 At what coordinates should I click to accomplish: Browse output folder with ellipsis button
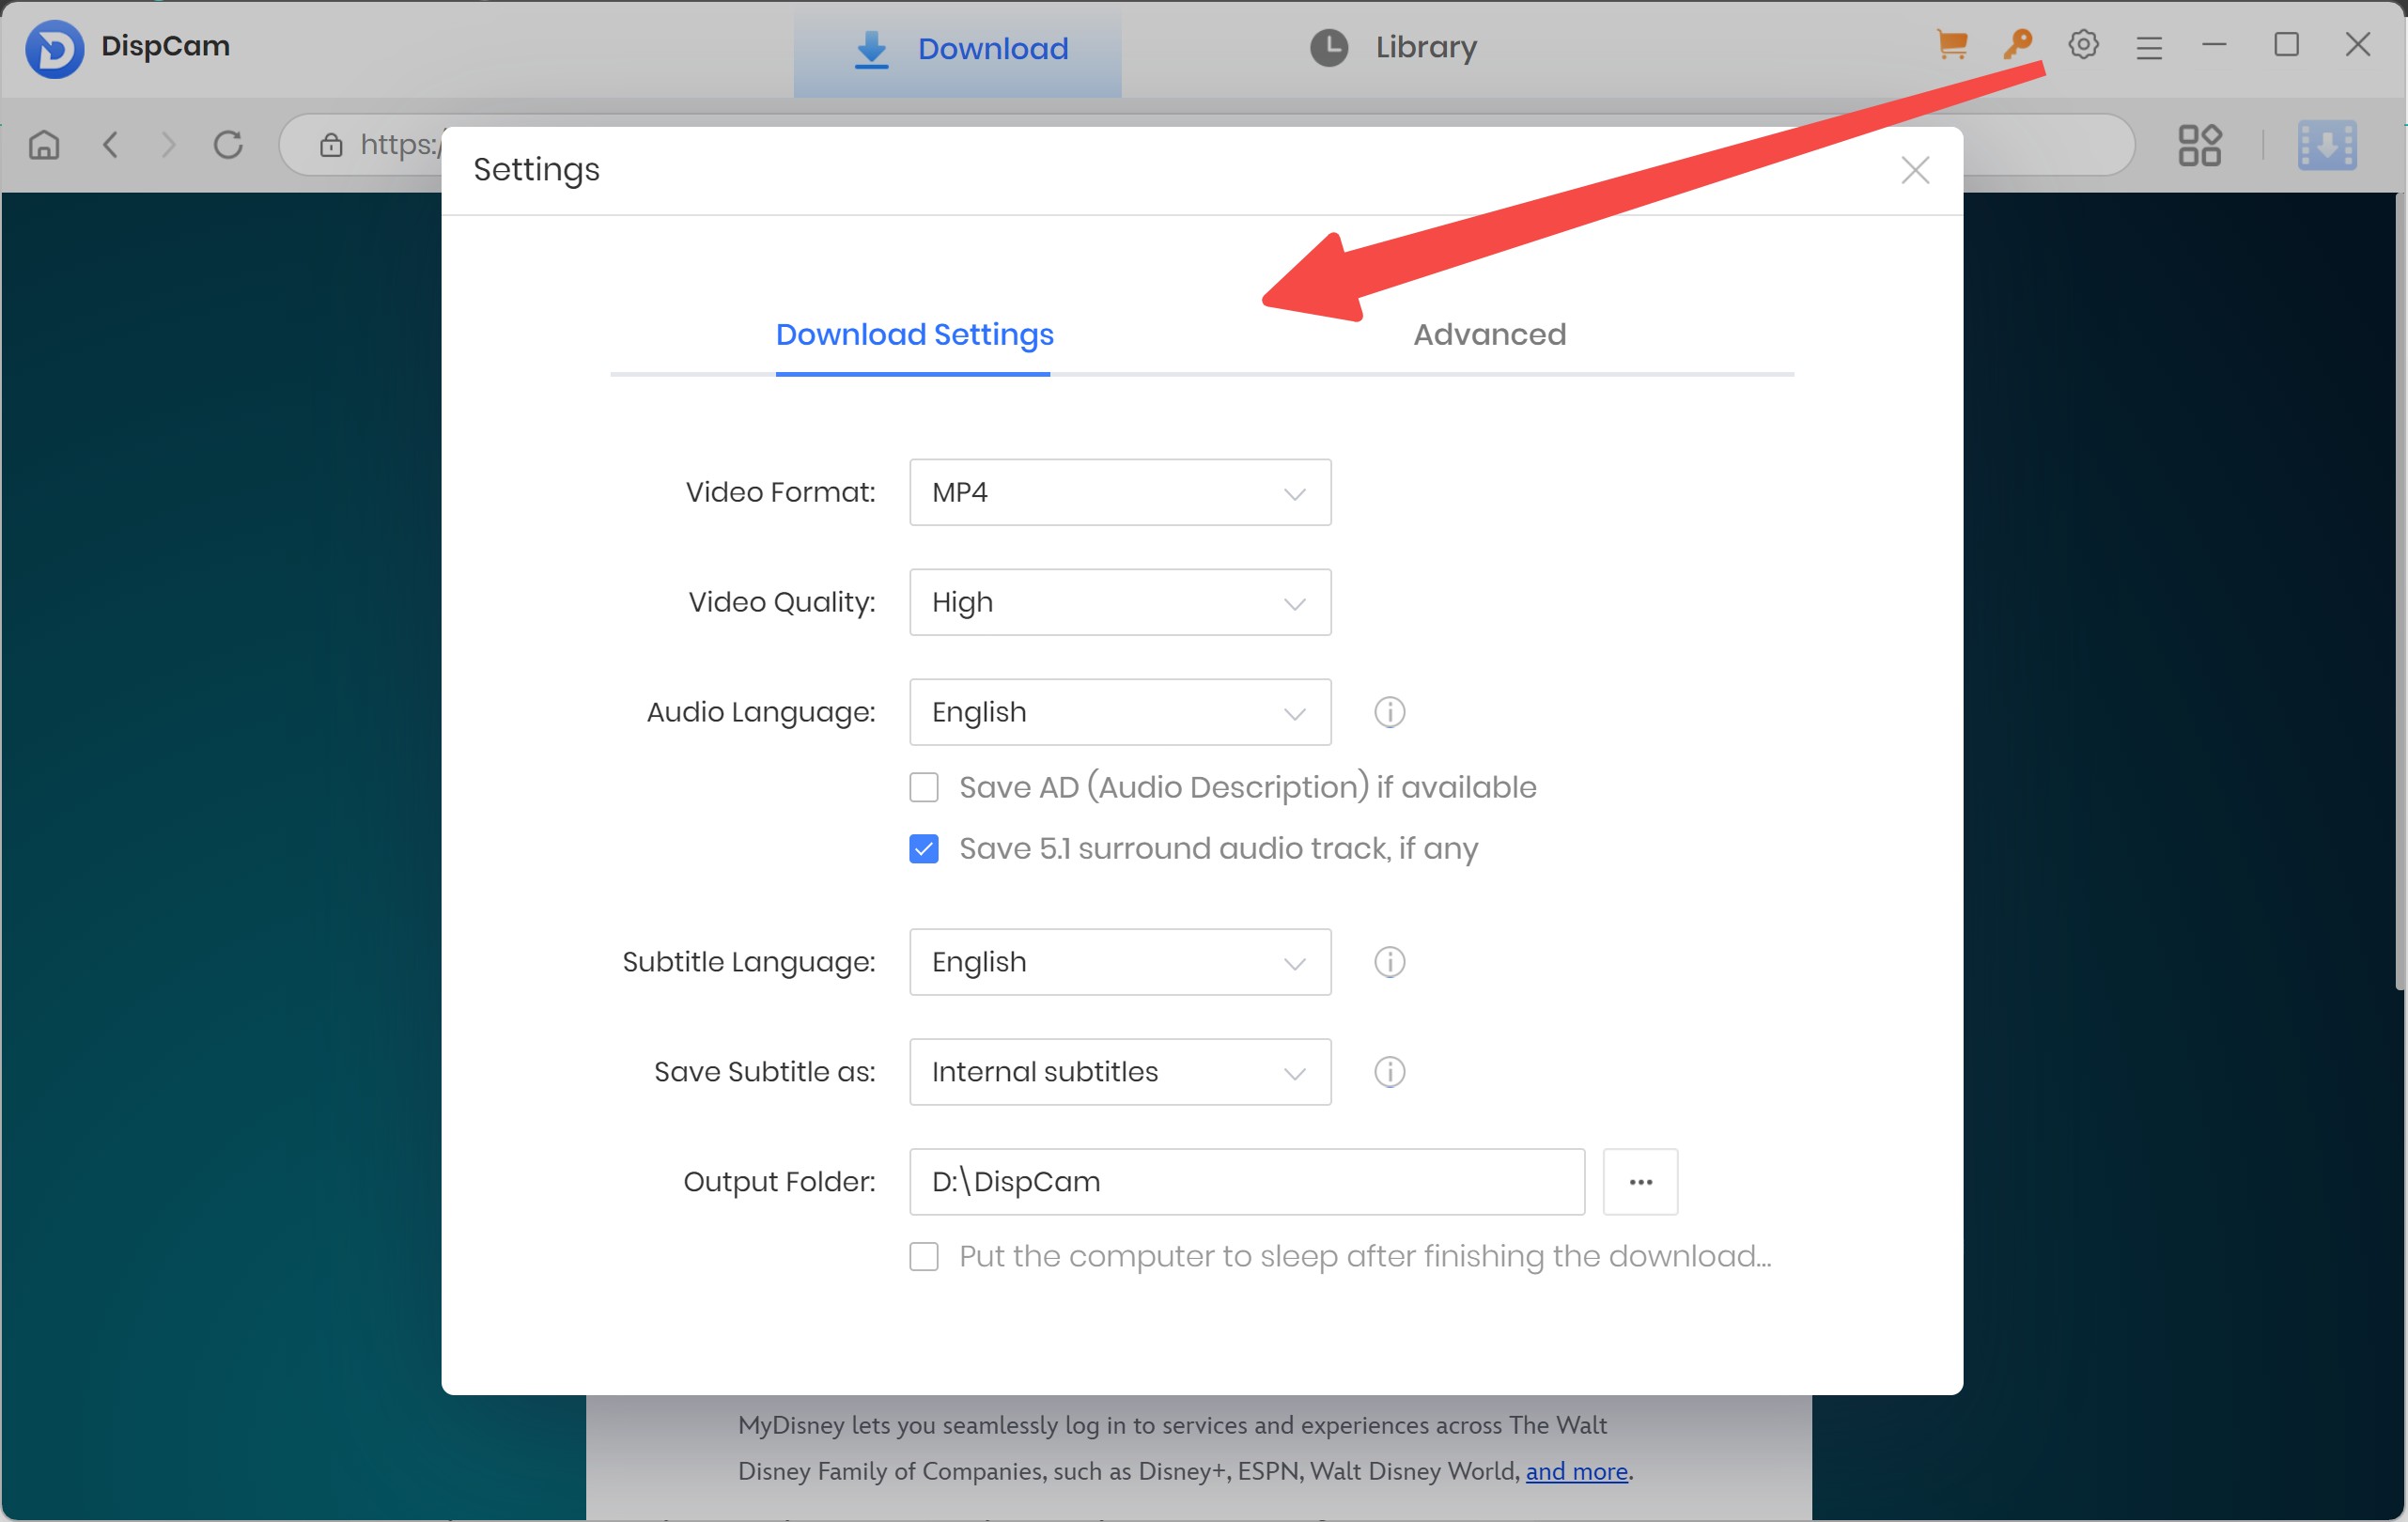click(1640, 1182)
